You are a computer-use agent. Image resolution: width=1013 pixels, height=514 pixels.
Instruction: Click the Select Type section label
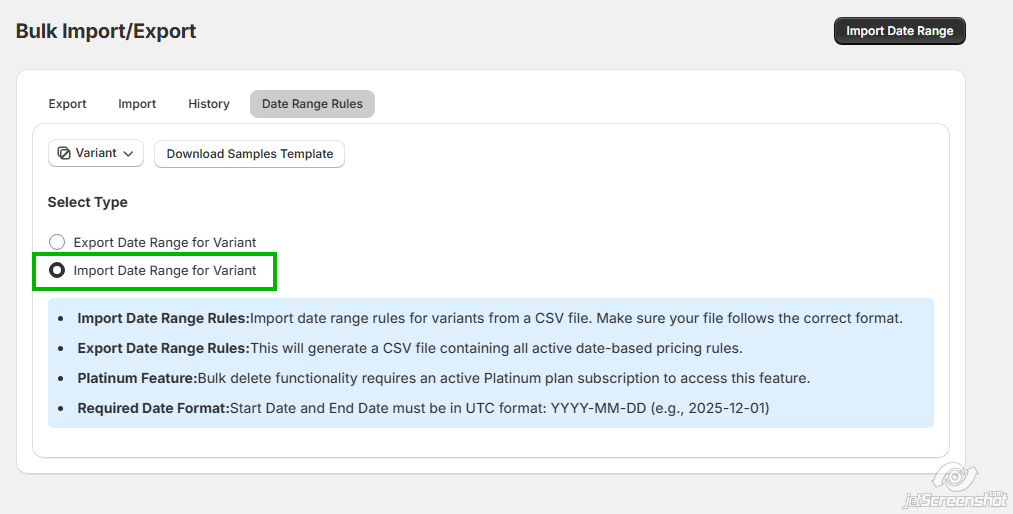88,202
